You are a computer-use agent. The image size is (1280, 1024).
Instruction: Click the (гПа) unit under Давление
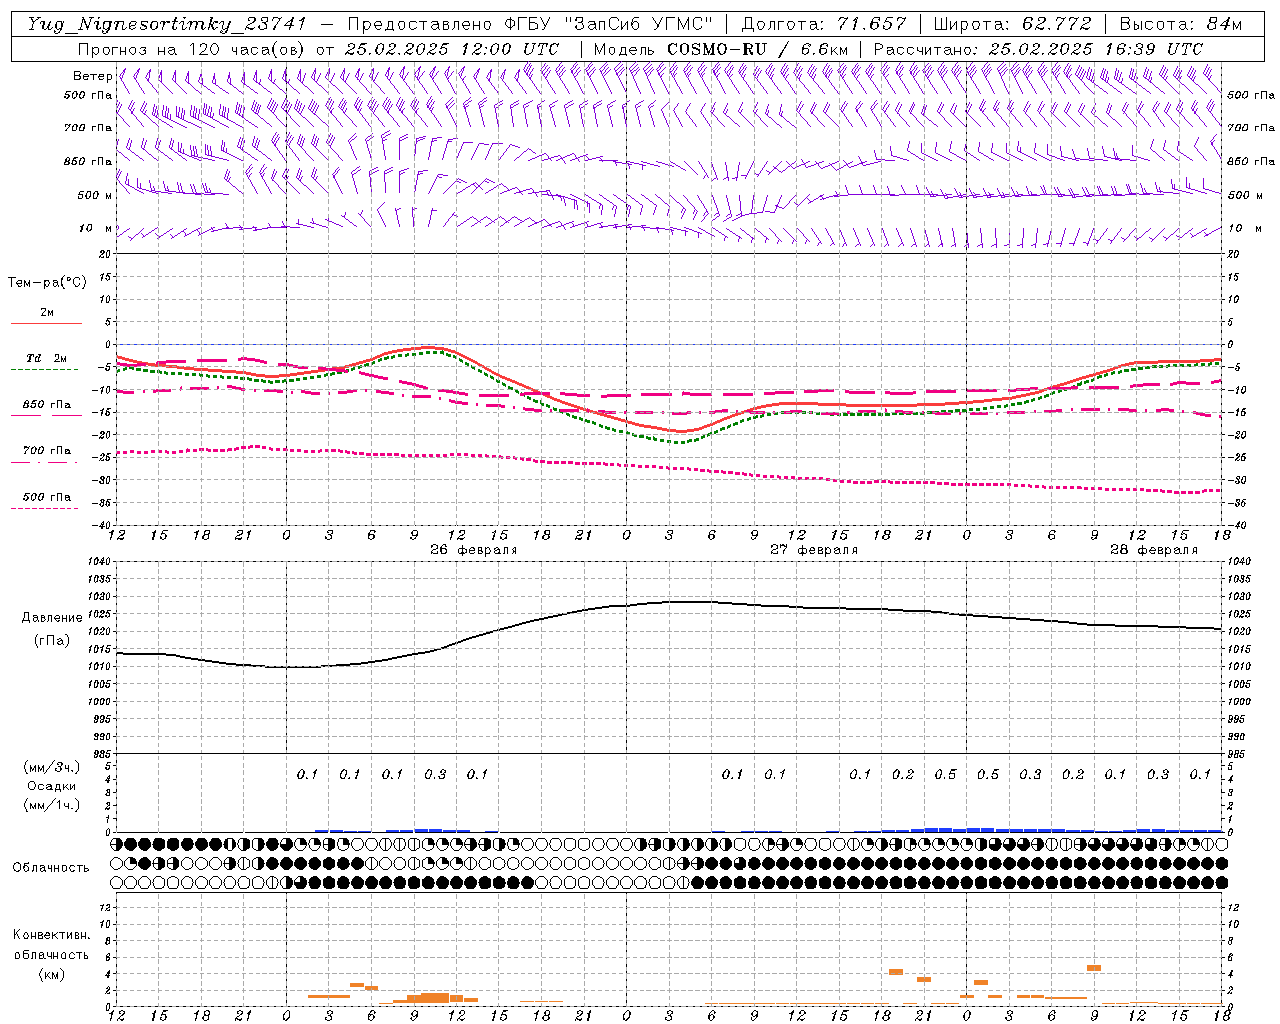[x=52, y=641]
